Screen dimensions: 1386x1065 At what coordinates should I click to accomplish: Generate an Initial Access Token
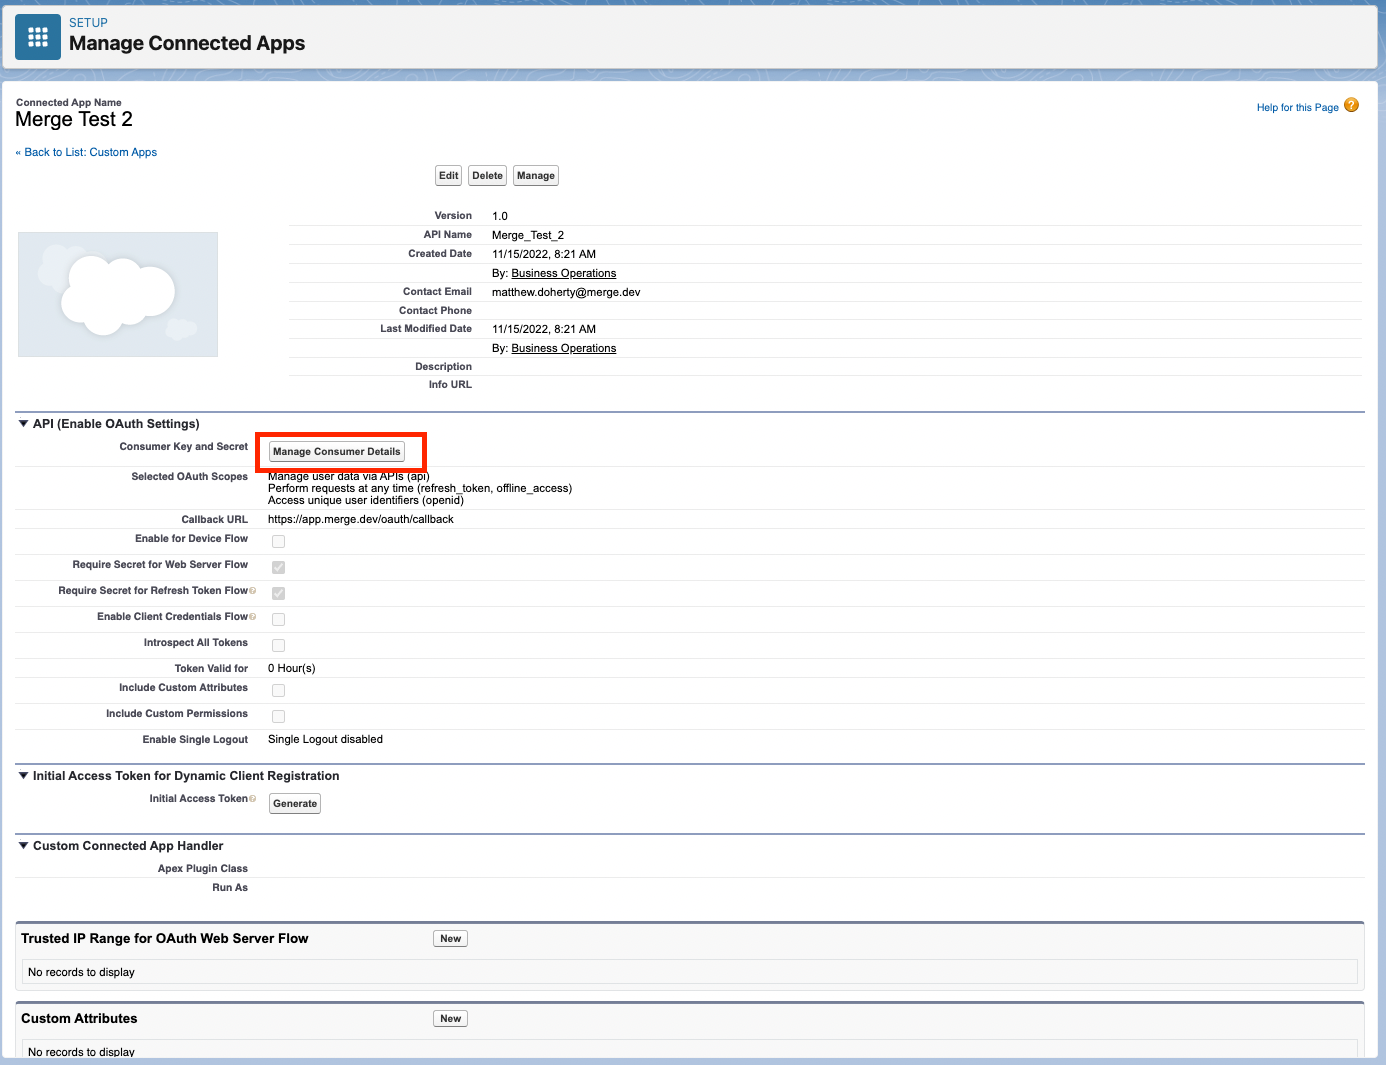click(295, 804)
